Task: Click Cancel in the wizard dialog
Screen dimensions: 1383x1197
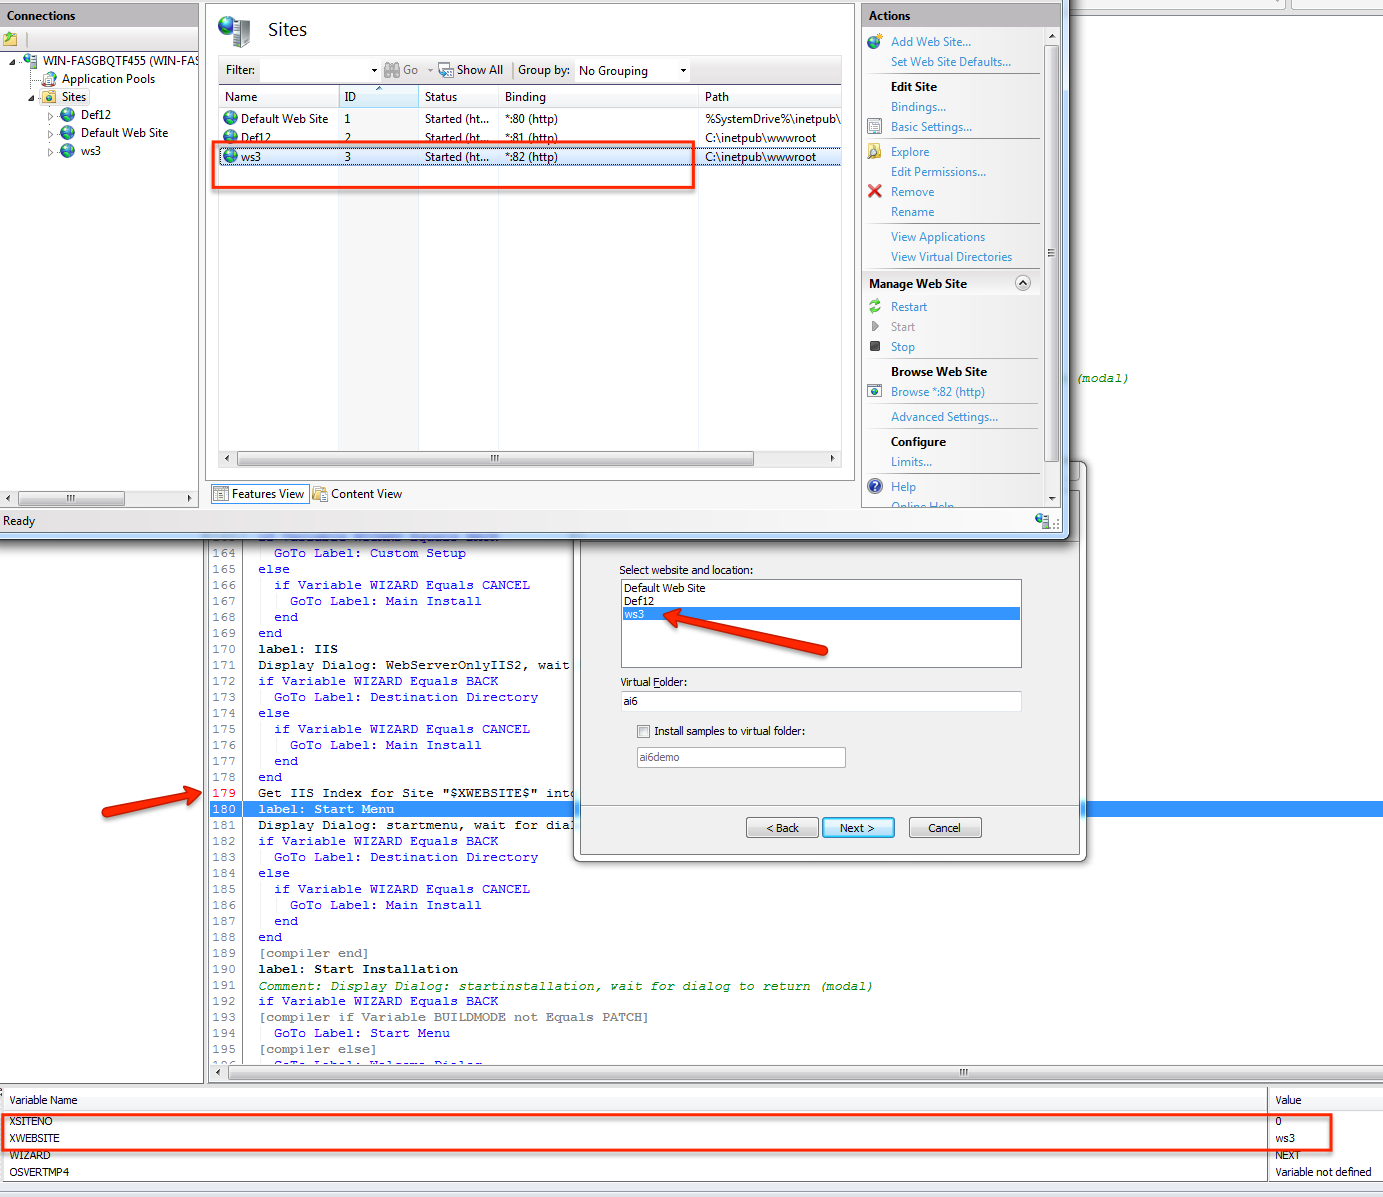Action: [x=945, y=828]
